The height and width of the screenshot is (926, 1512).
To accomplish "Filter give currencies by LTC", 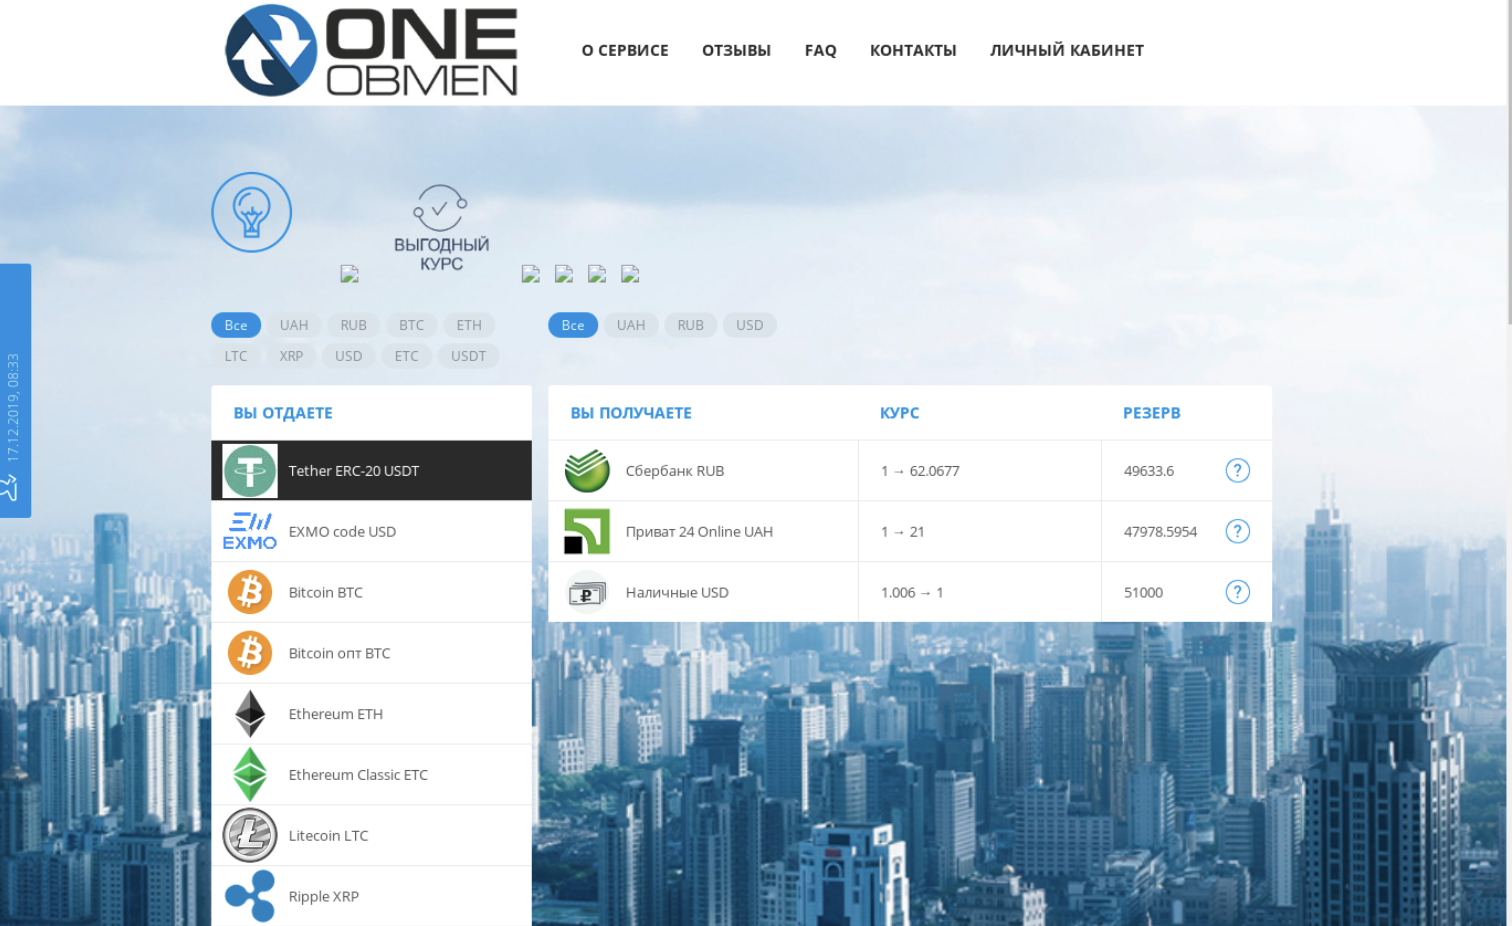I will pos(236,356).
